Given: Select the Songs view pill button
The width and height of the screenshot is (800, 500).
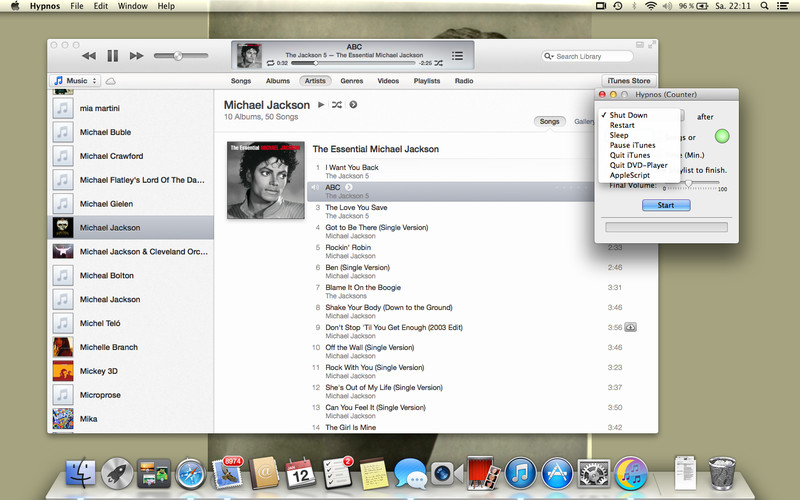Looking at the screenshot, I should [x=549, y=121].
